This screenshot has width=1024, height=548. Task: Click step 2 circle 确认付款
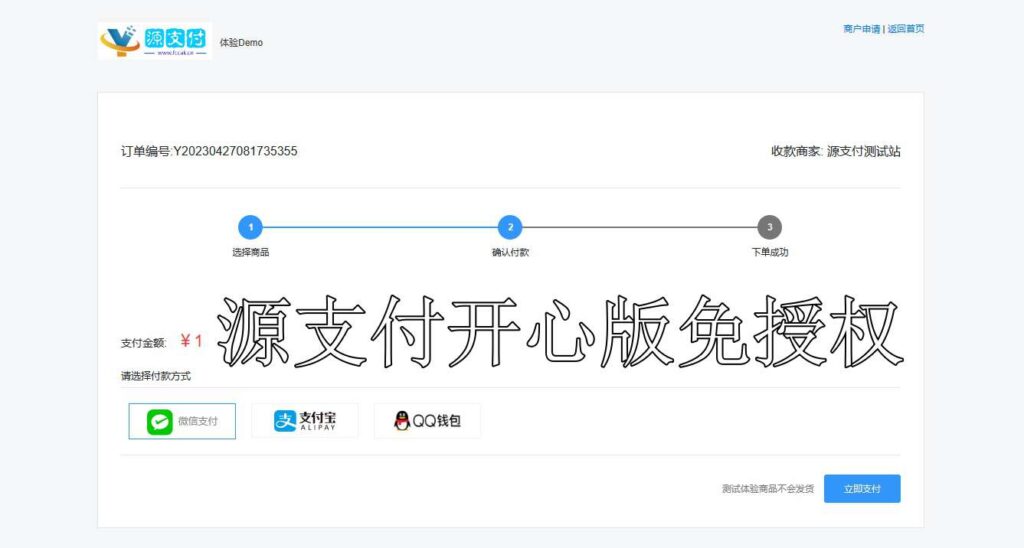(x=510, y=227)
